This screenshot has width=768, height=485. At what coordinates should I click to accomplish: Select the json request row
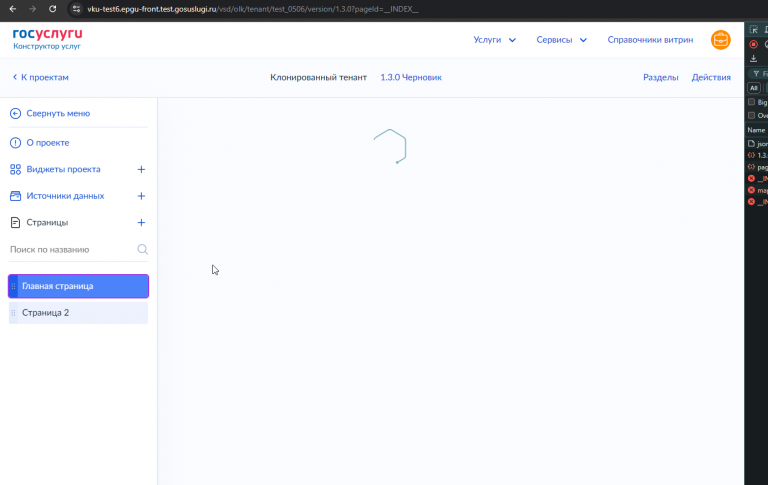point(756,144)
